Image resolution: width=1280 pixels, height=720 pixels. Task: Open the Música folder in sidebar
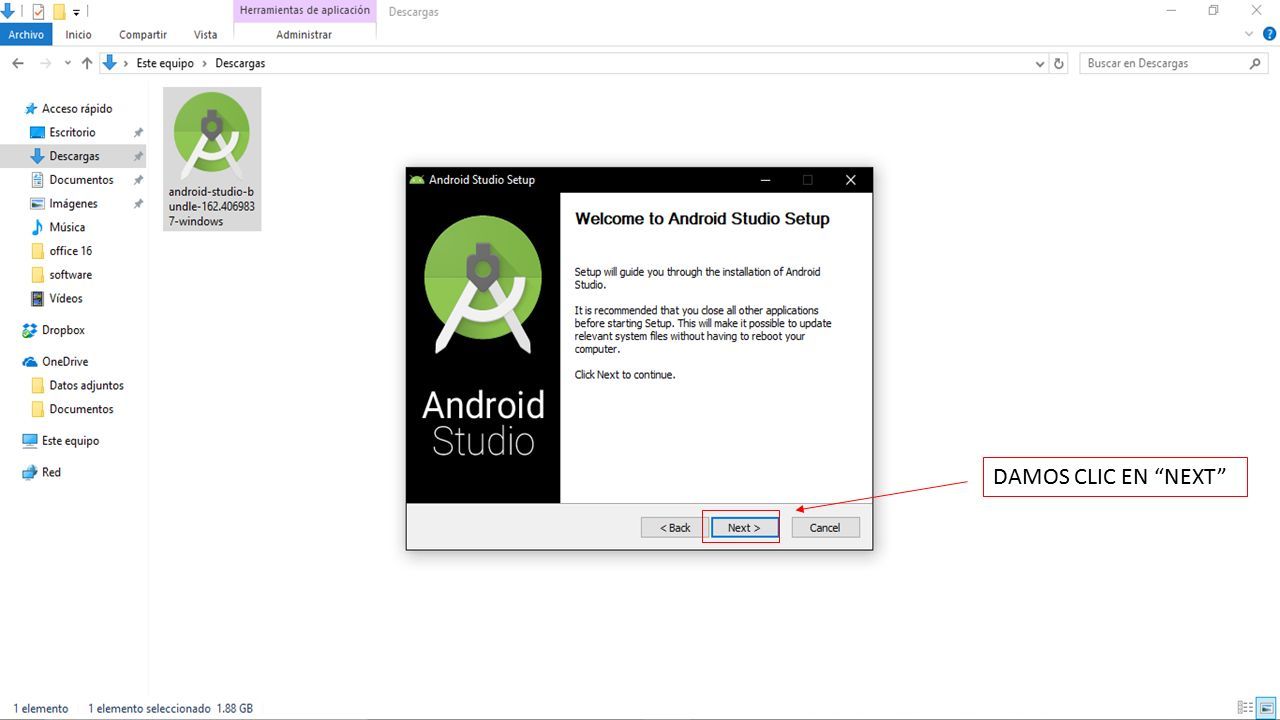(x=67, y=227)
